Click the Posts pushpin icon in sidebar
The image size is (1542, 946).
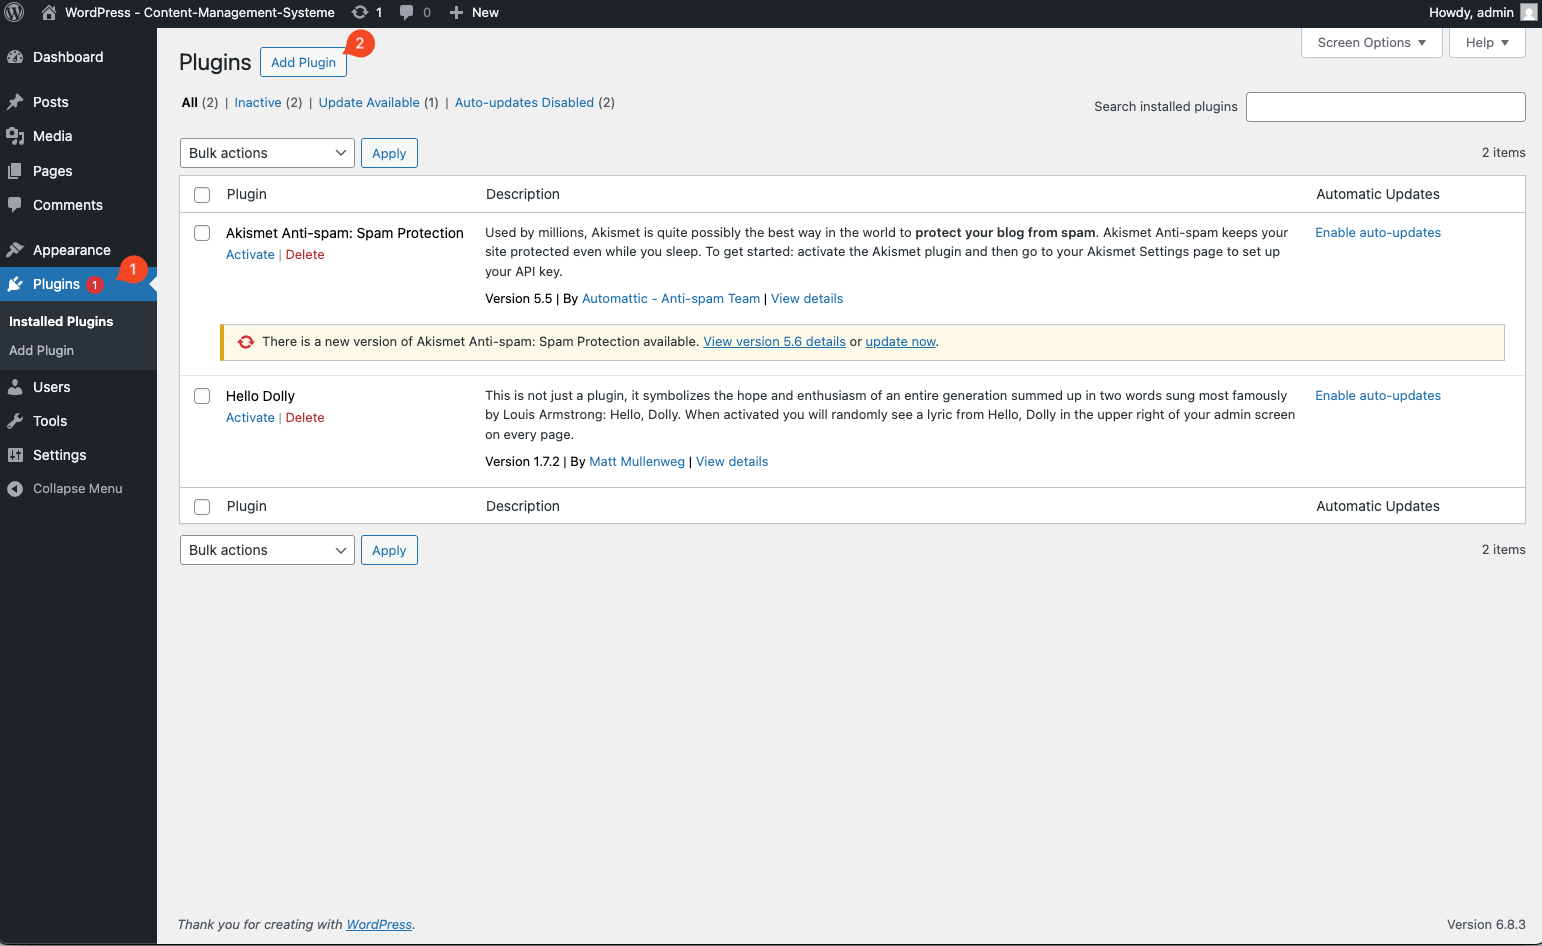pyautogui.click(x=15, y=102)
